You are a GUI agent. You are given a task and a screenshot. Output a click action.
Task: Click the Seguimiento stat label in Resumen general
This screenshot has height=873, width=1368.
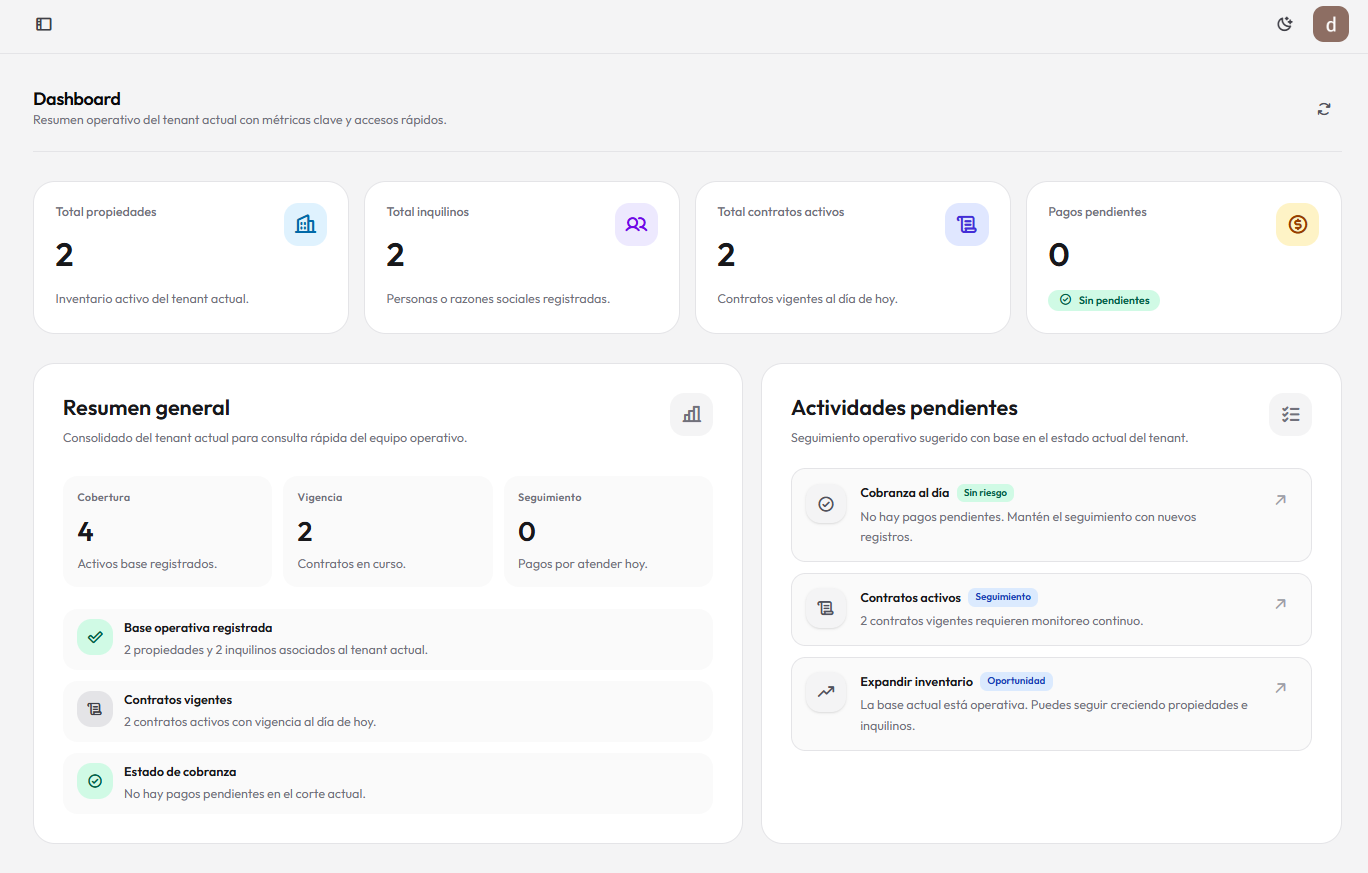(x=550, y=497)
